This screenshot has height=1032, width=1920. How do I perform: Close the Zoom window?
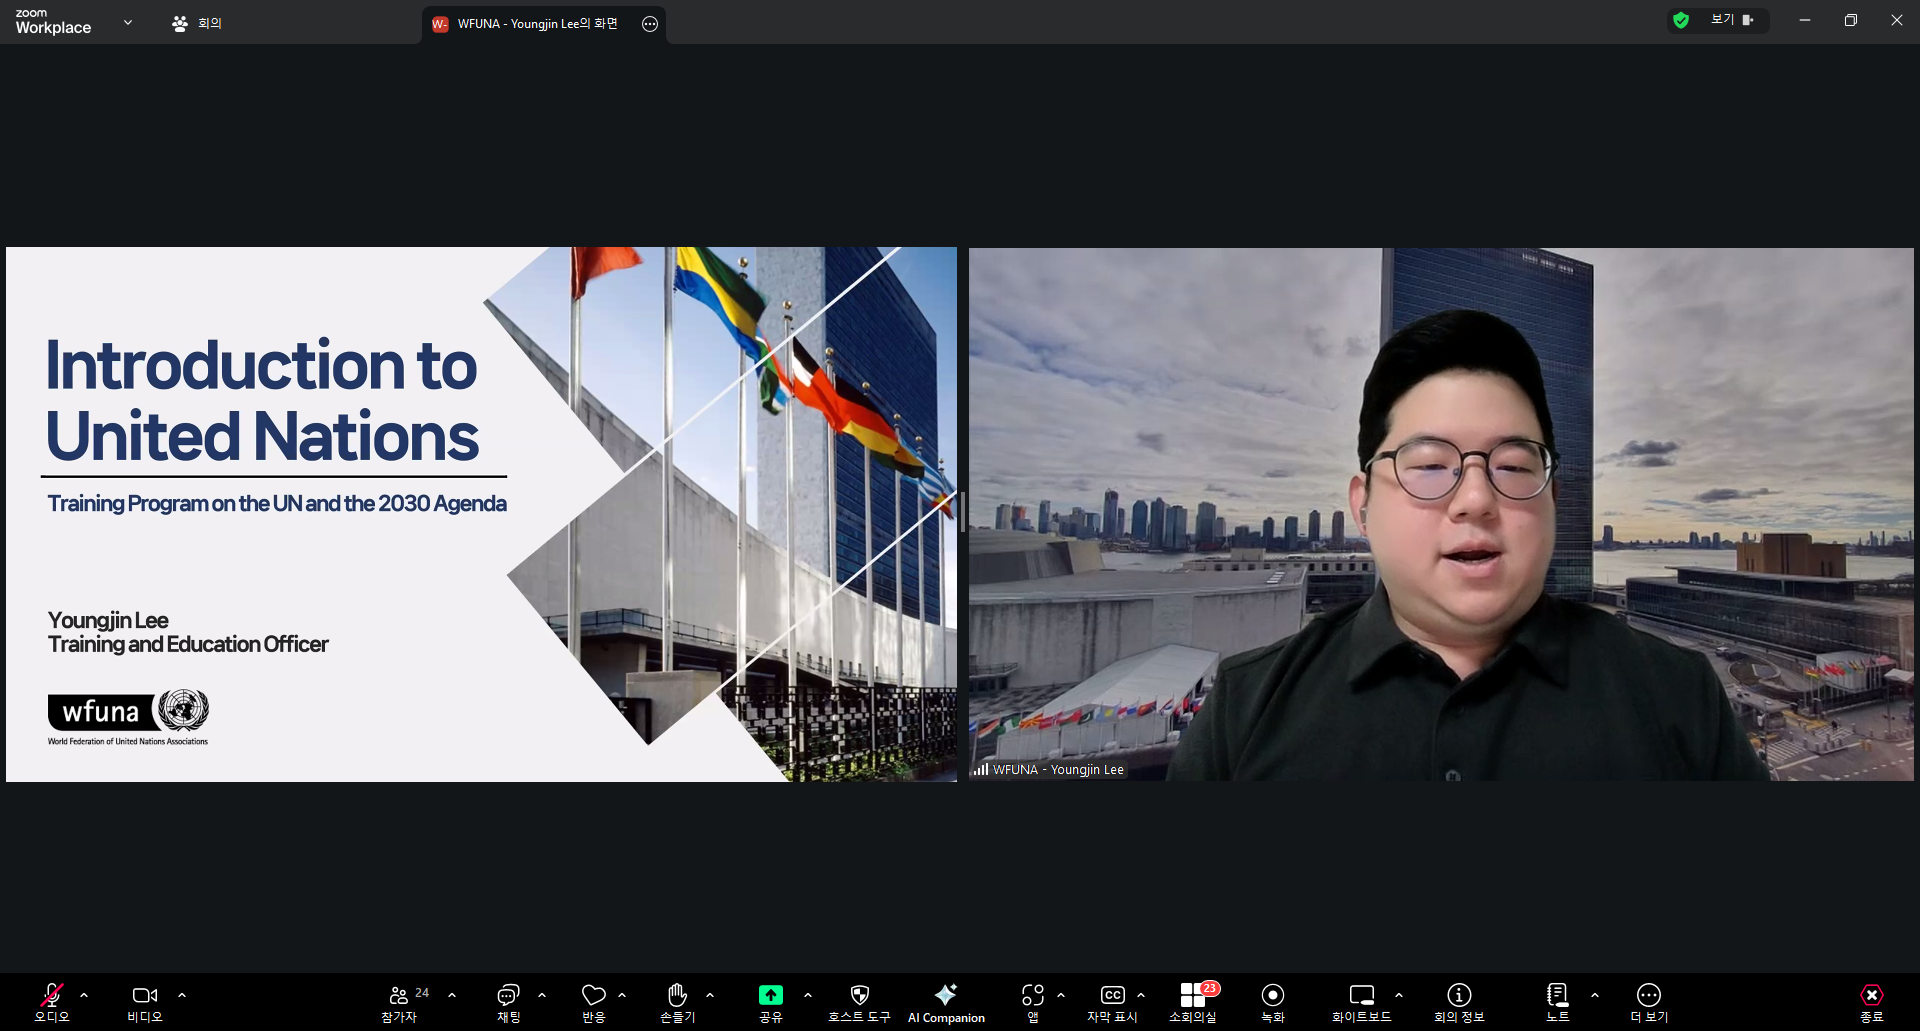click(x=1897, y=20)
